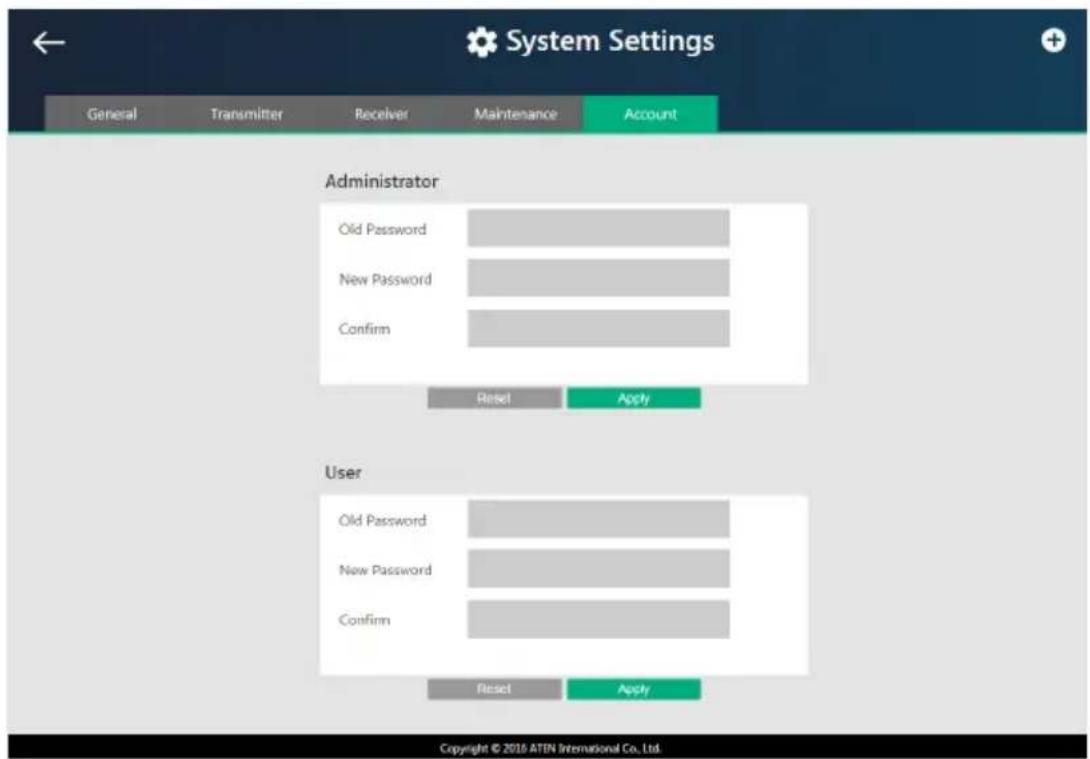Go back using the left arrow icon
This screenshot has height=759, width=1090.
(49, 43)
